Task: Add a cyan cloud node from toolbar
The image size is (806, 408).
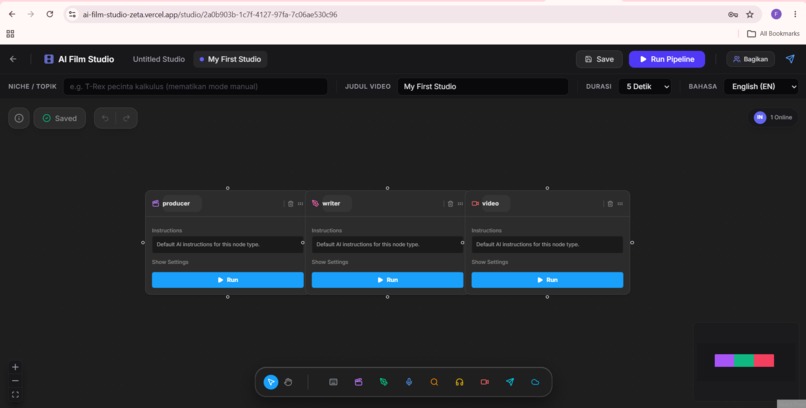Action: pyautogui.click(x=535, y=382)
